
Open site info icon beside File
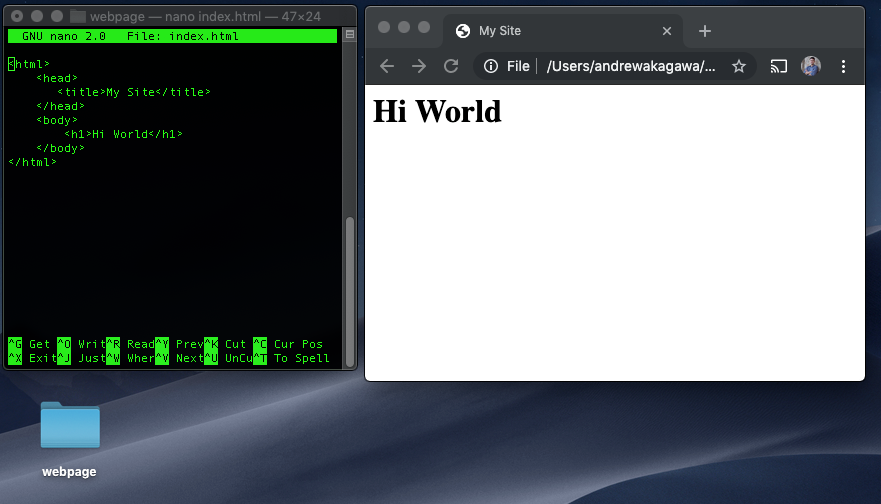click(x=491, y=66)
